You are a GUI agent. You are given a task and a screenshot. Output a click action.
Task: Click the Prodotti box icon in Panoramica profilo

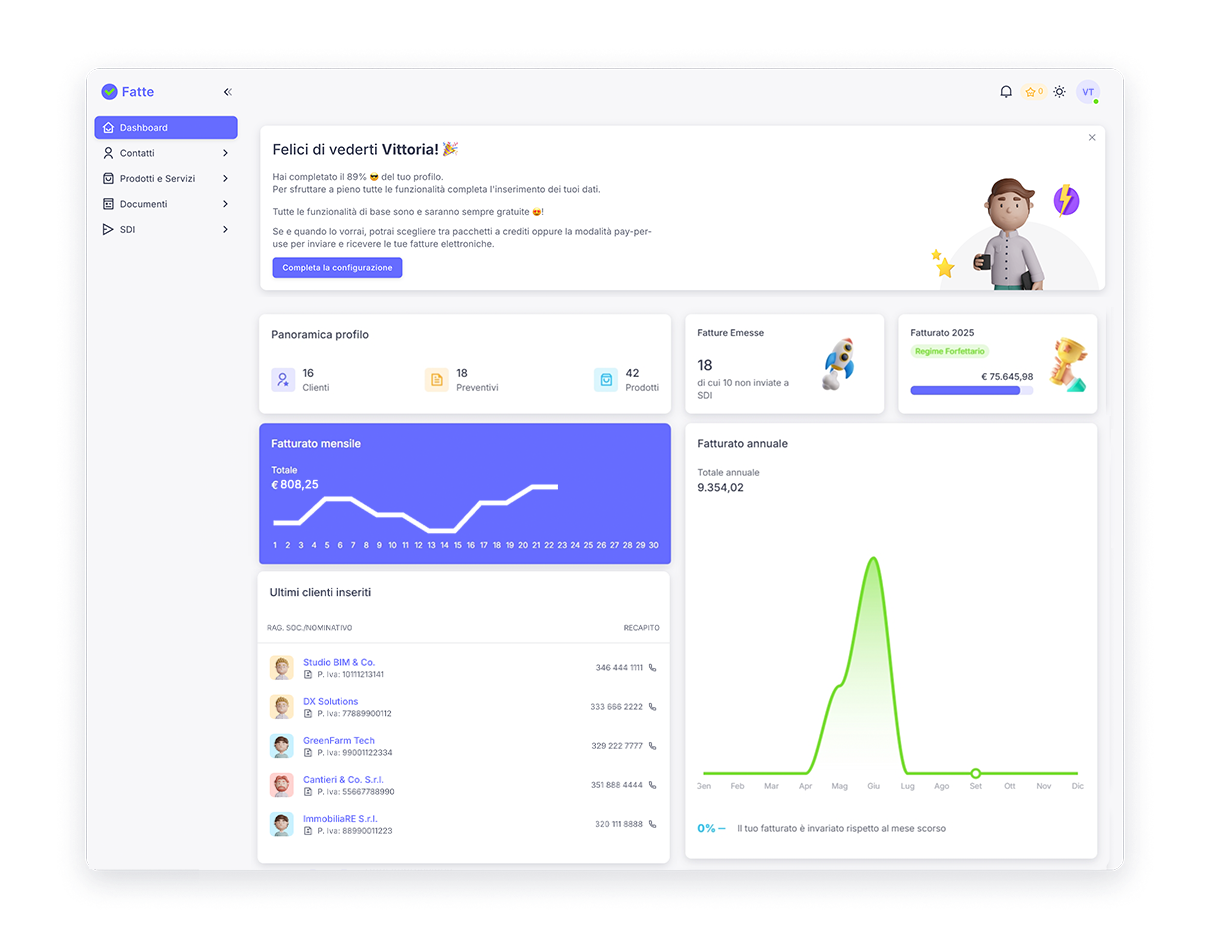coord(606,380)
